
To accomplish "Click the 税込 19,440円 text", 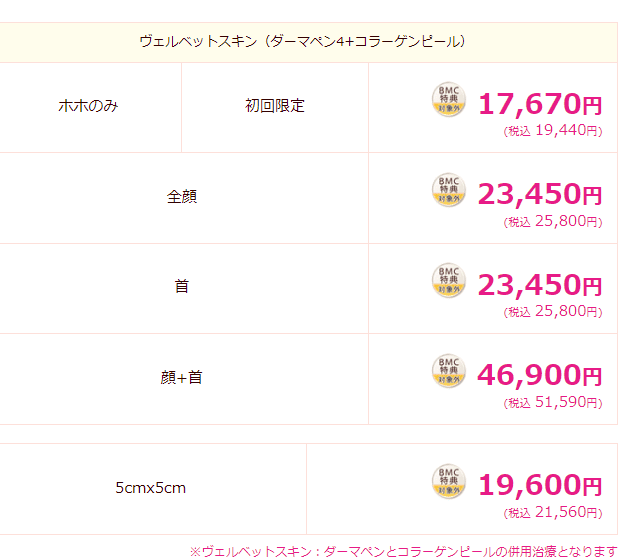I will [x=553, y=130].
